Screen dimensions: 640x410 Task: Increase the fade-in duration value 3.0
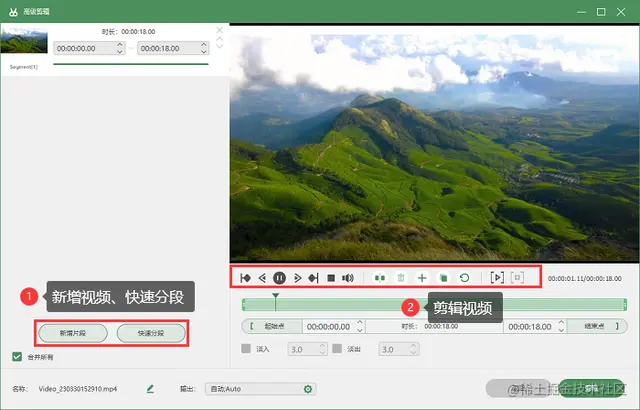pos(322,346)
